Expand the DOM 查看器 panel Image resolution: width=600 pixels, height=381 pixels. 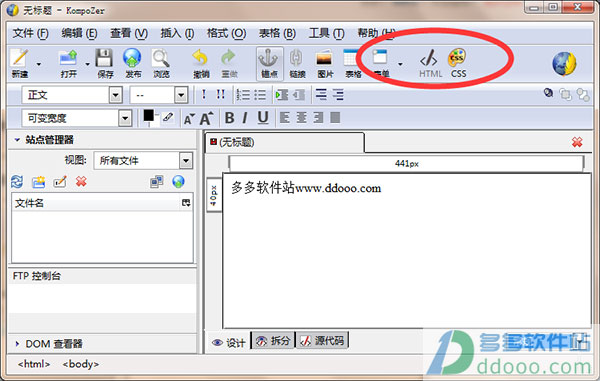(x=17, y=344)
